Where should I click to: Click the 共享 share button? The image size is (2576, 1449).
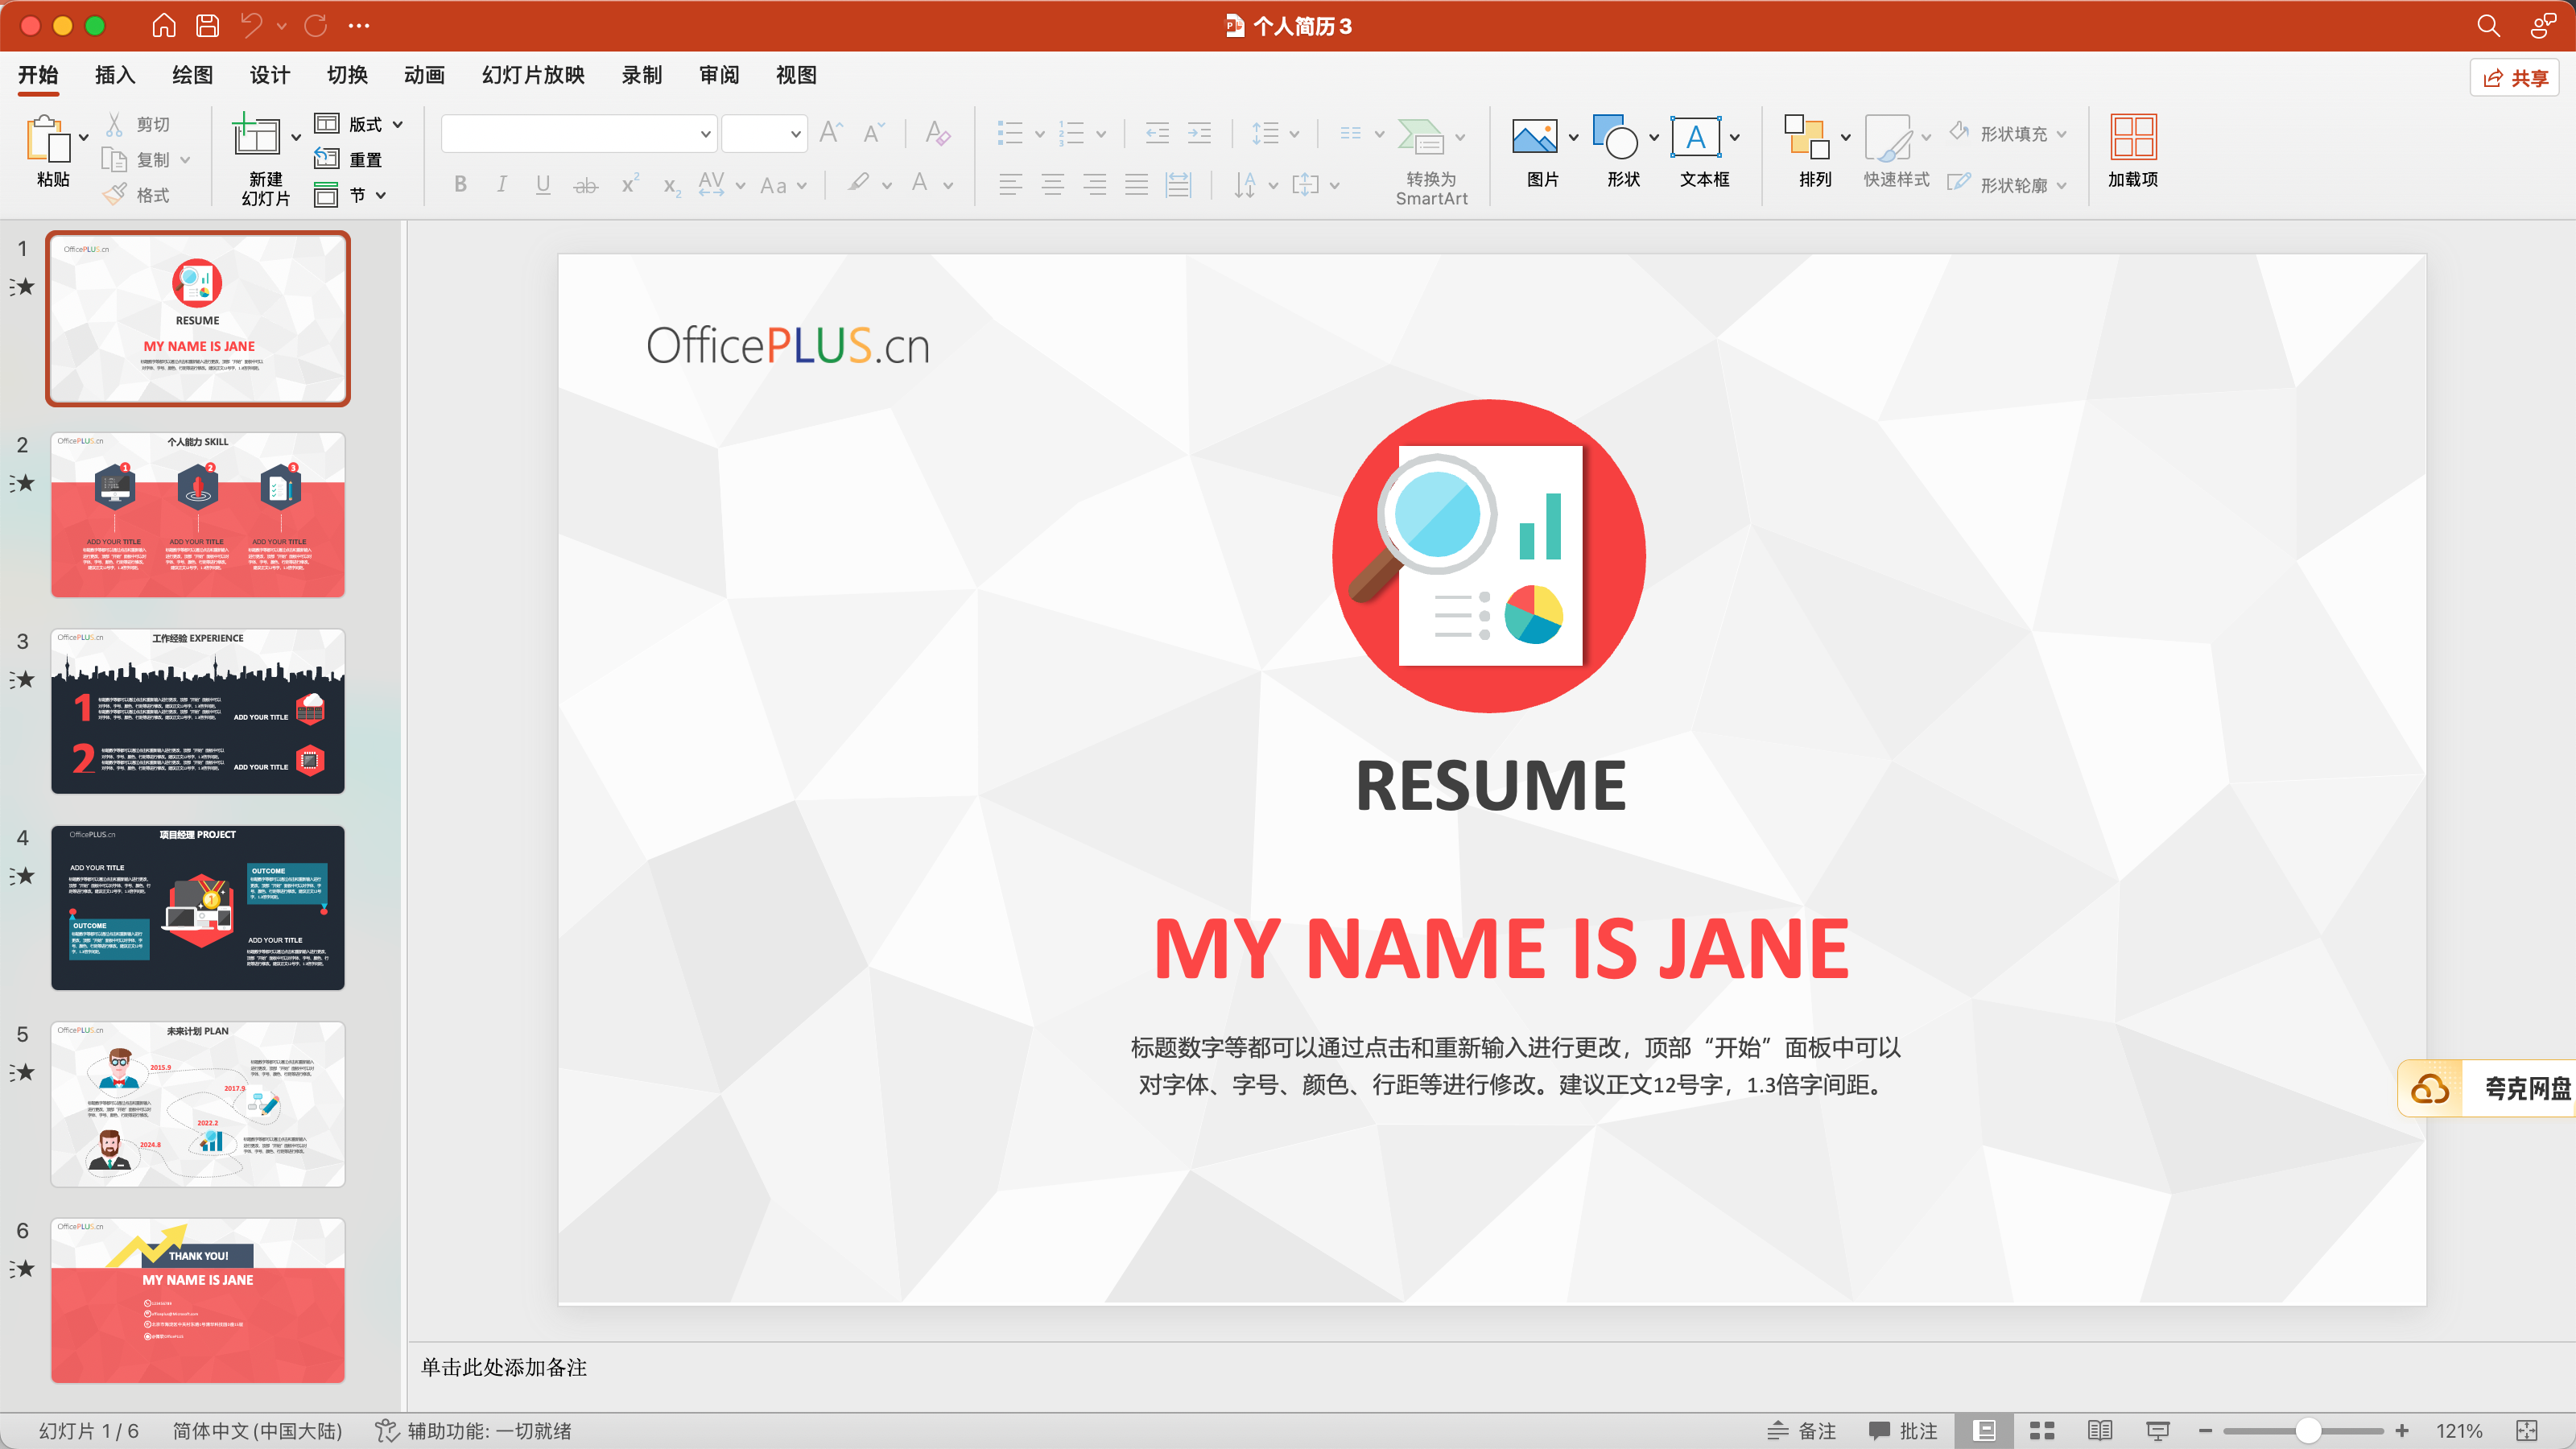[2515, 78]
